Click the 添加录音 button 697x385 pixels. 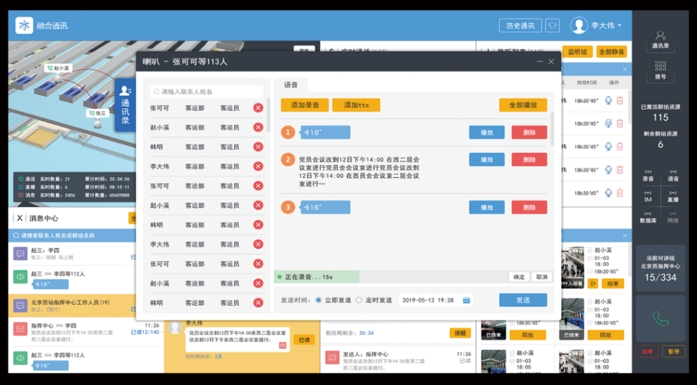(x=304, y=105)
